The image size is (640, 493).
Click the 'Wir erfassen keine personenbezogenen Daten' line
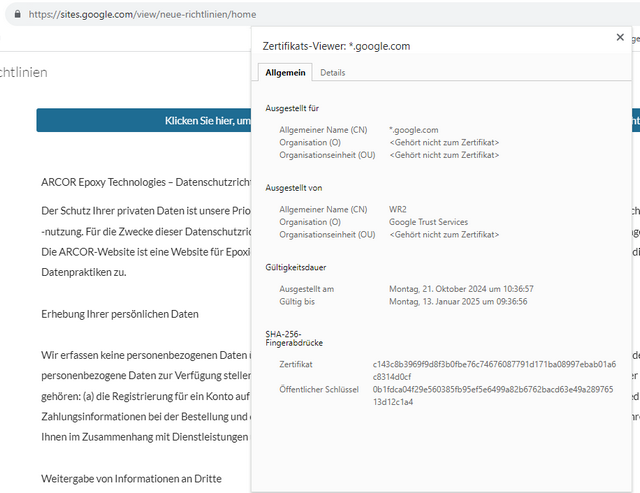146,355
